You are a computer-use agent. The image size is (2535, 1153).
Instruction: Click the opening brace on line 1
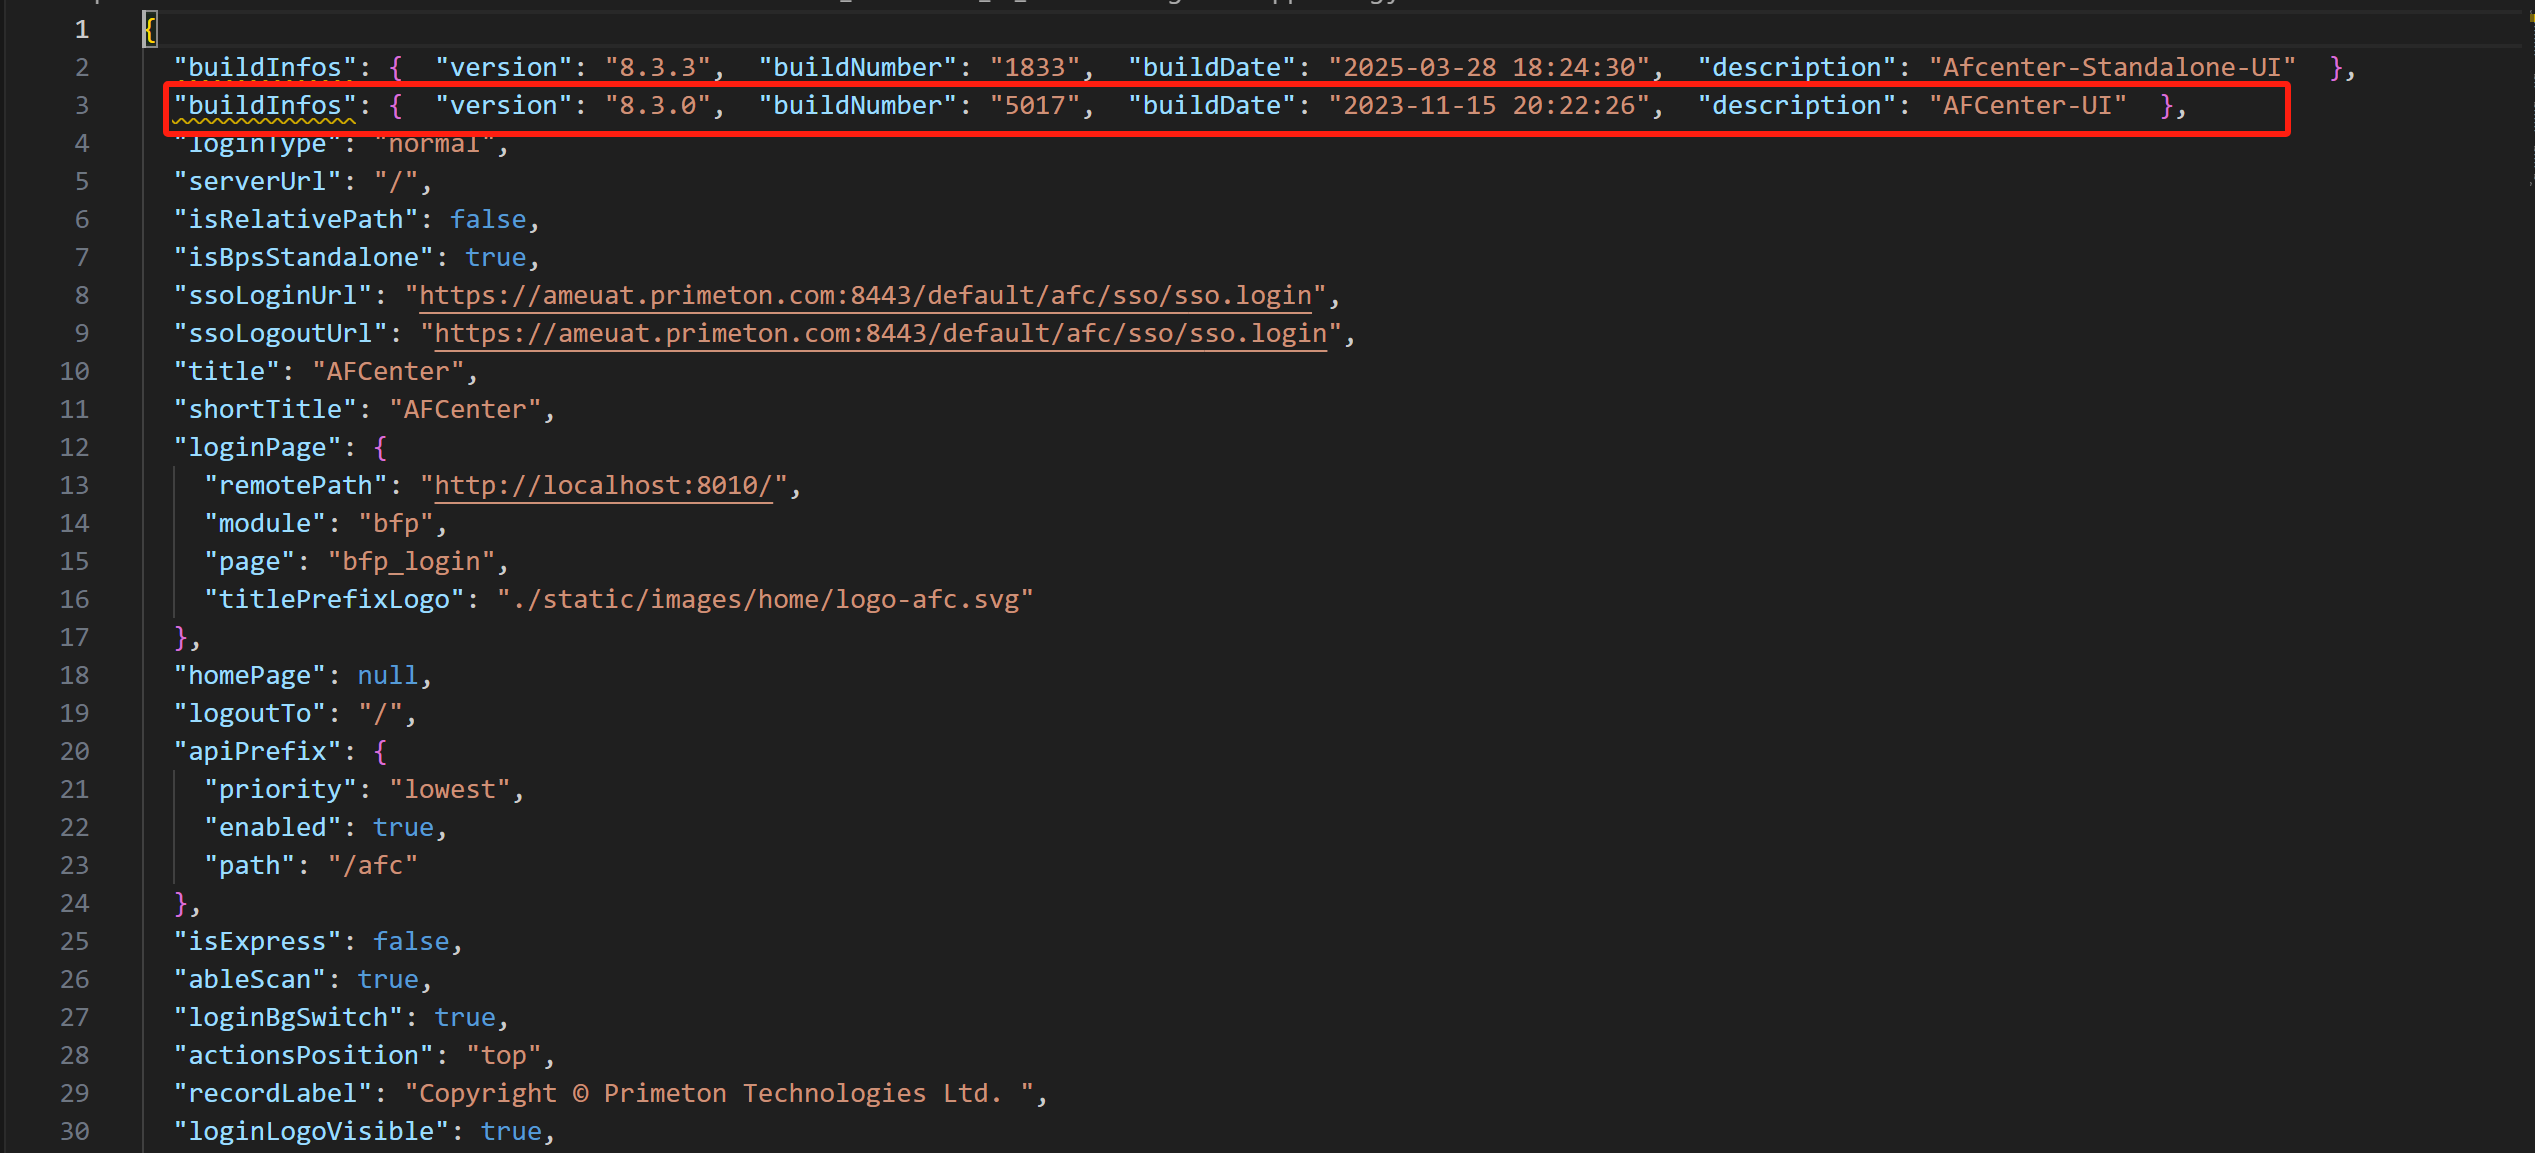150,29
